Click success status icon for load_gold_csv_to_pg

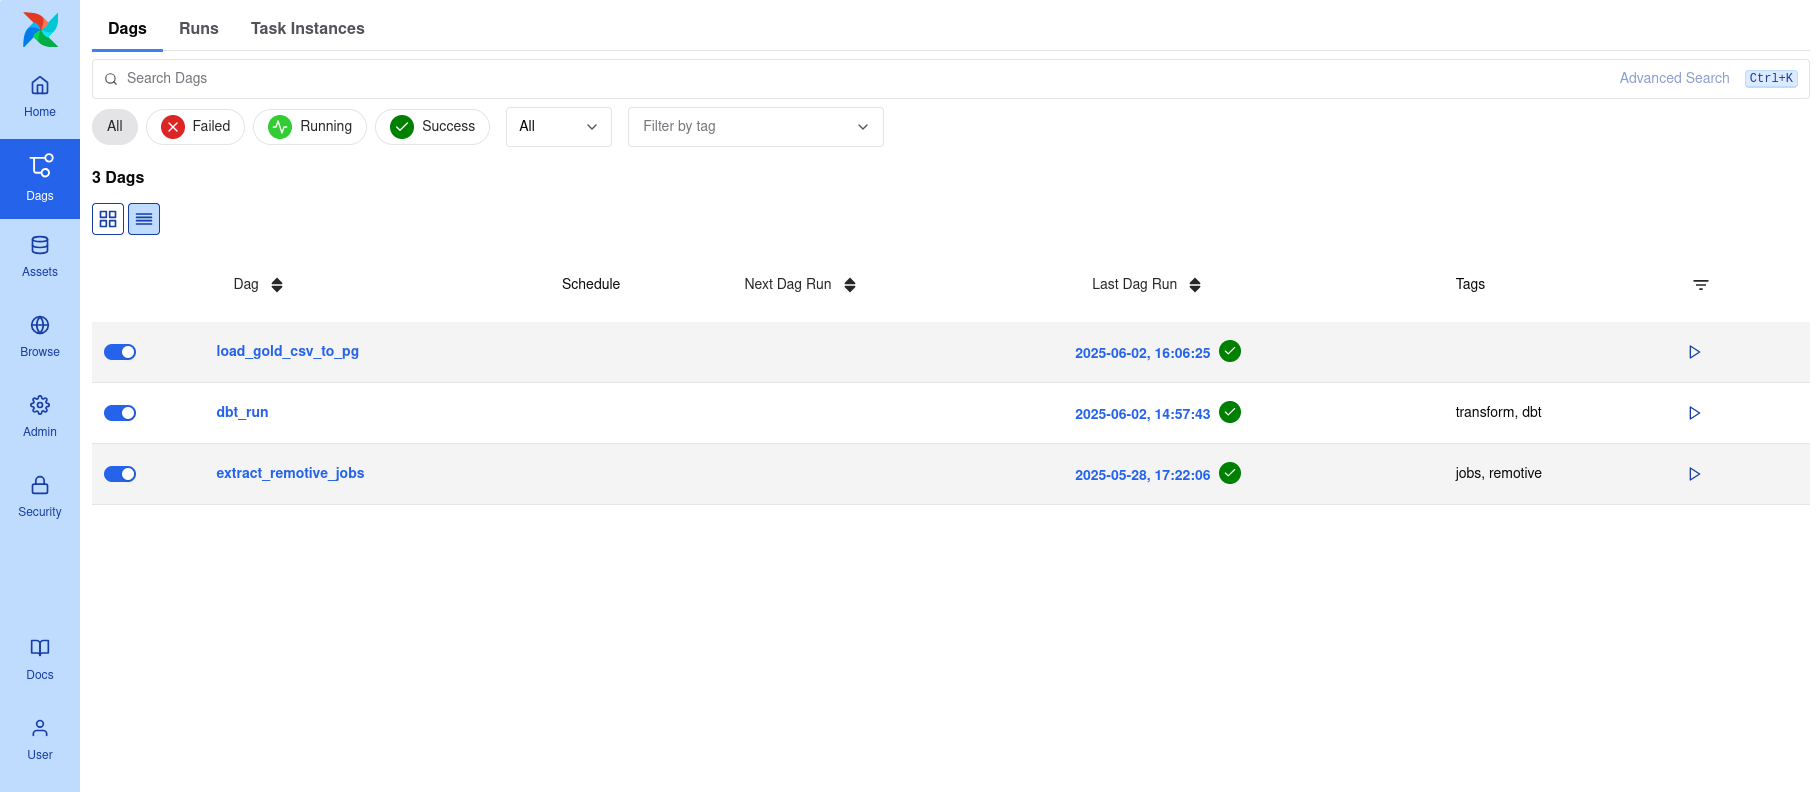(x=1230, y=351)
